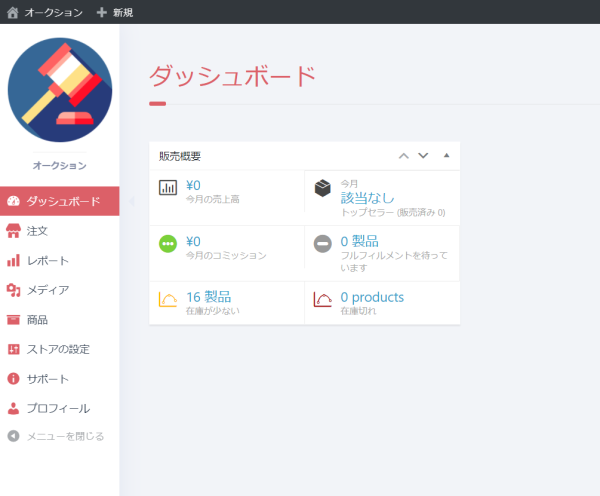The width and height of the screenshot is (600, 496).
Task: Click 在庫切れ label
Action: point(358,311)
